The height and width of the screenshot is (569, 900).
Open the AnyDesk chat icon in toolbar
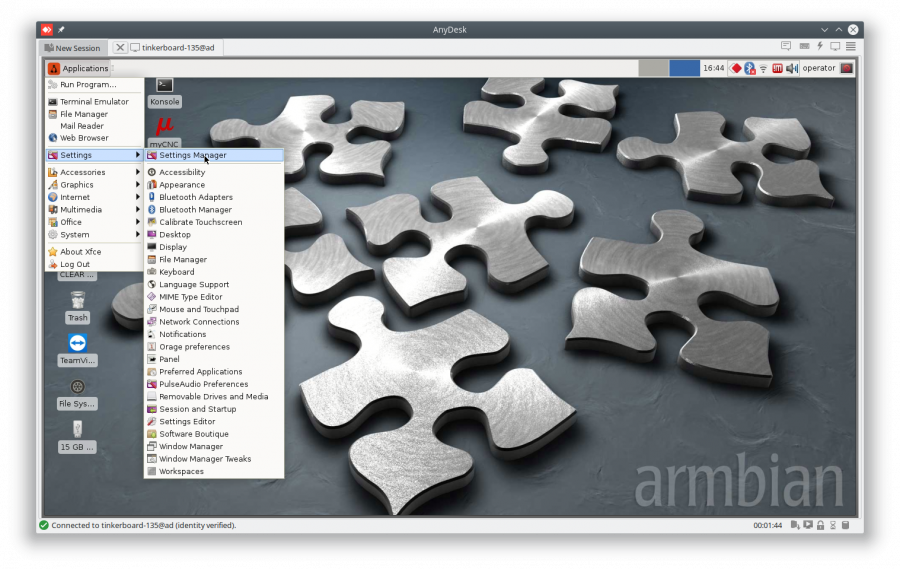coord(786,47)
